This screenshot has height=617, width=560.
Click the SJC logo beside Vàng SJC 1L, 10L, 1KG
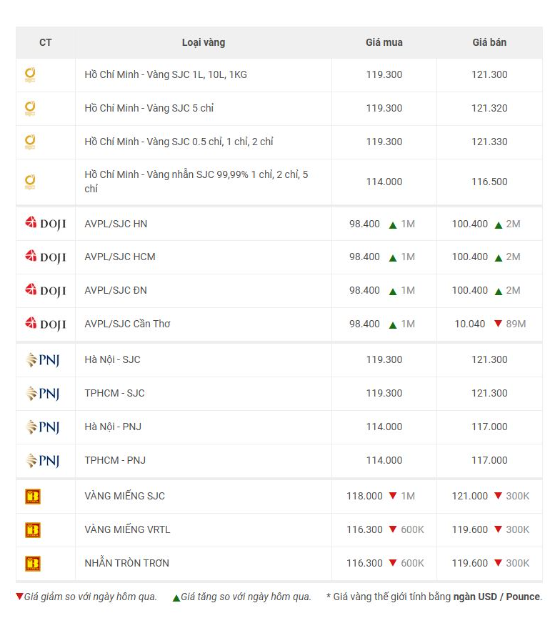coord(30,75)
